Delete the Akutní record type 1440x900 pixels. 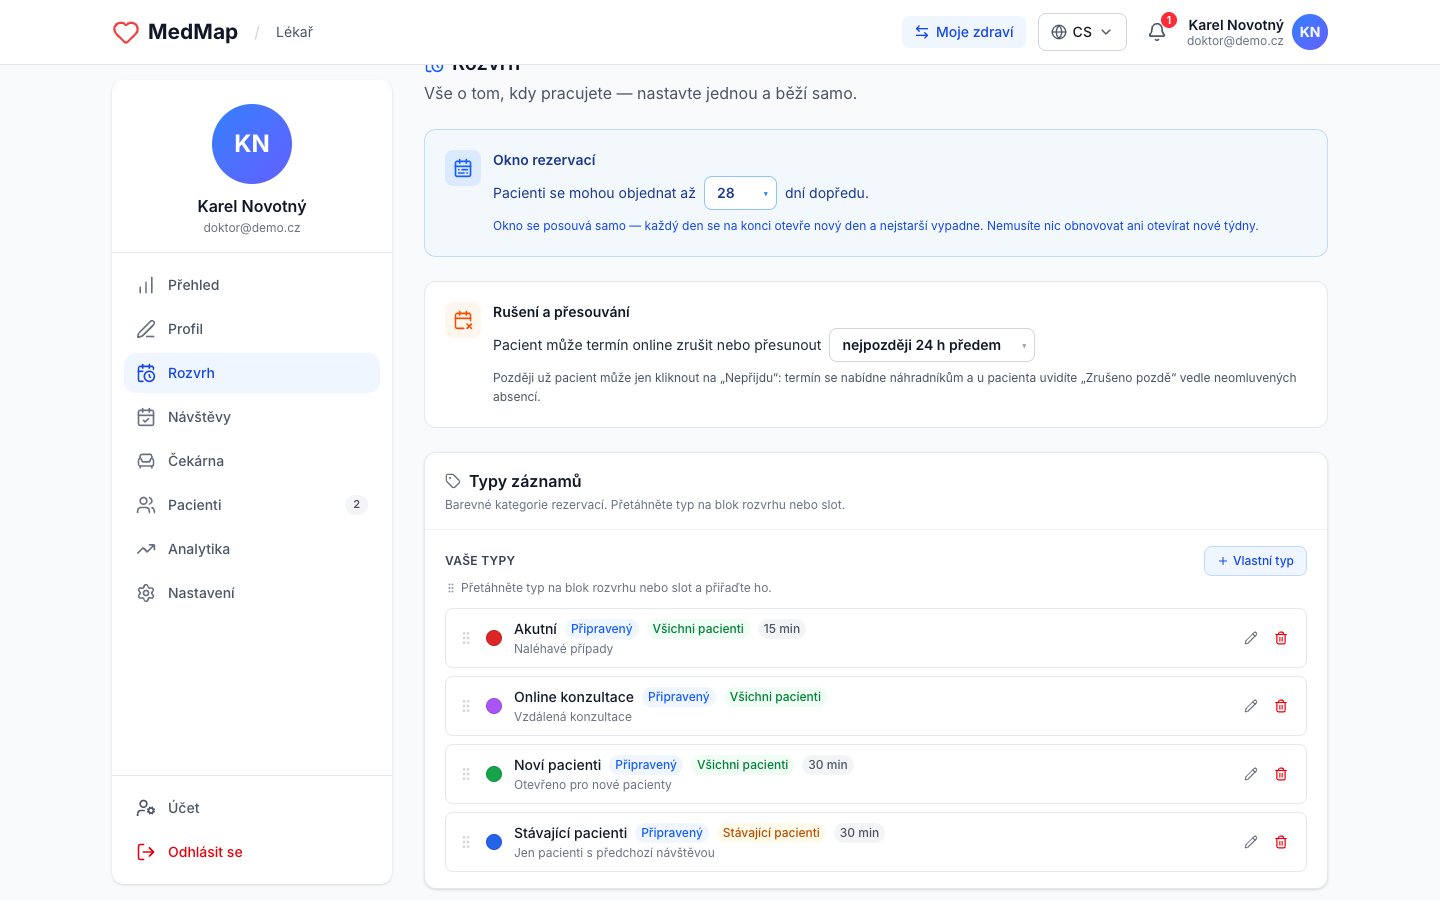[1281, 638]
